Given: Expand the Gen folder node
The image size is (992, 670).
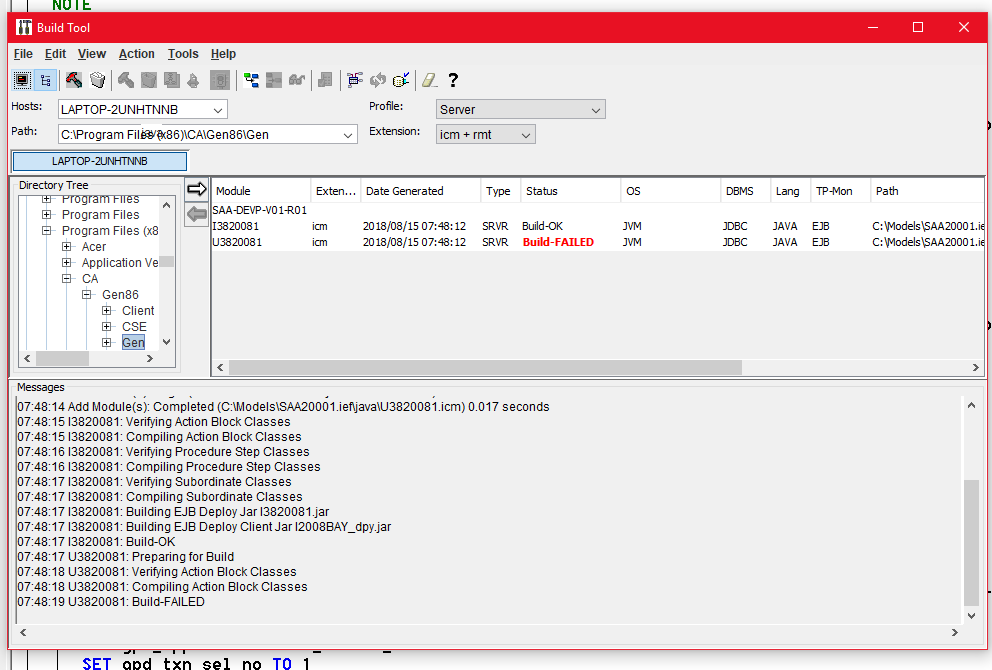Looking at the screenshot, I should click(x=107, y=342).
